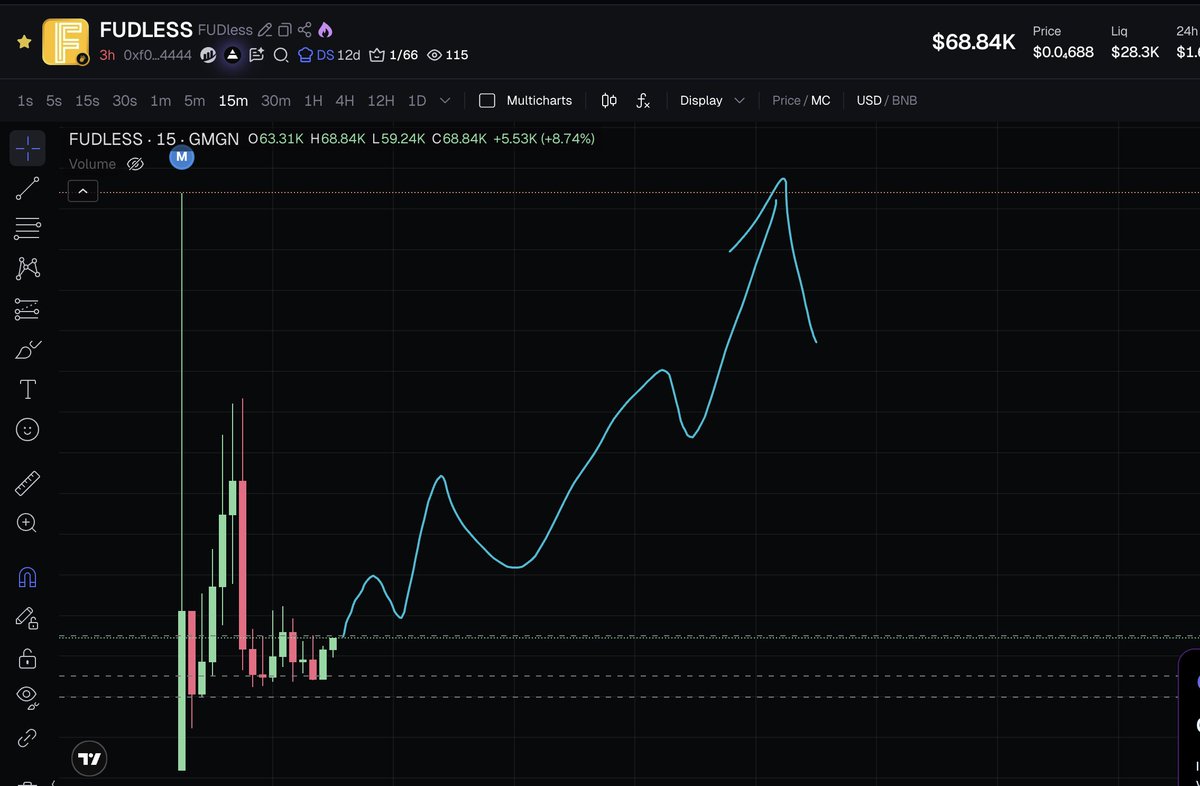The height and width of the screenshot is (786, 1200).
Task: Click the crown 1/66 ranking indicator
Action: [x=393, y=55]
